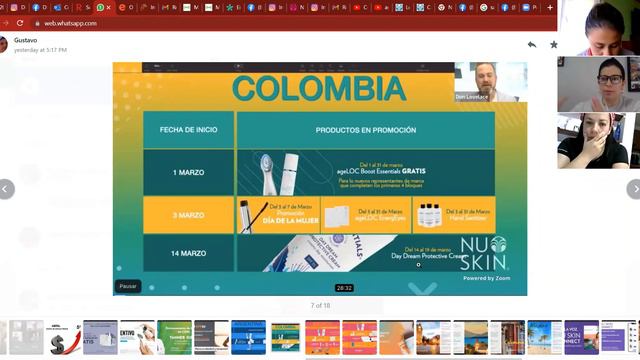Switch to the green star icon tab
Screen dimensions: 640x360
click(x=229, y=7)
